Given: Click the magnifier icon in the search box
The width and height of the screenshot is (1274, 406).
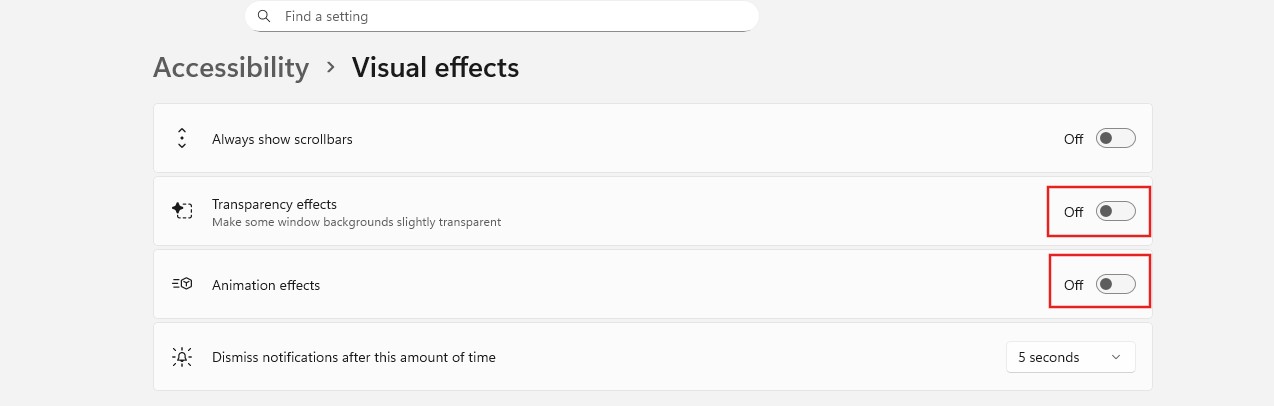Looking at the screenshot, I should click(x=264, y=17).
